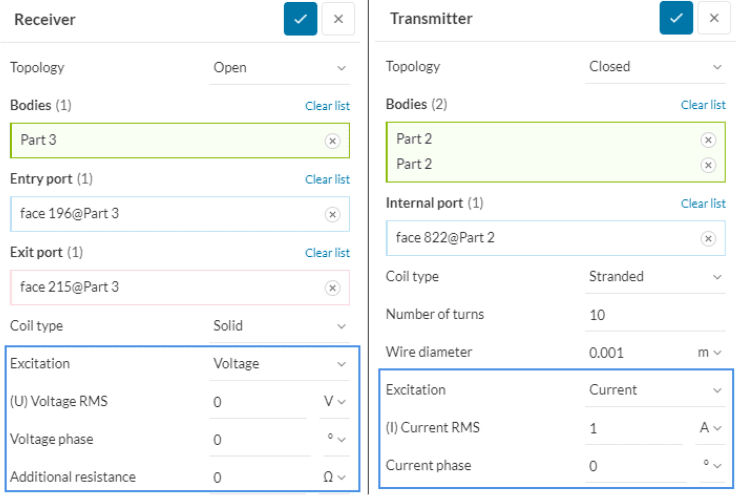This screenshot has height=499, width=736.
Task: Click the Number of turns input field
Action: [x=634, y=315]
